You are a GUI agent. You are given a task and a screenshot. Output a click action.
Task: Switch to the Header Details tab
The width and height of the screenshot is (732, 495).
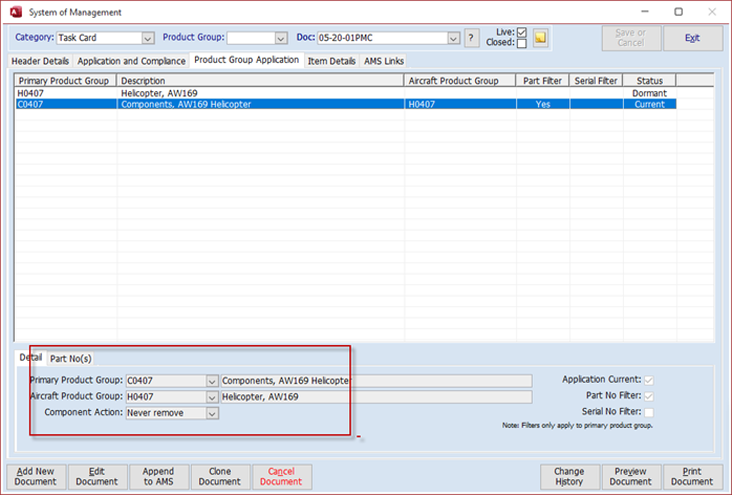pos(40,61)
